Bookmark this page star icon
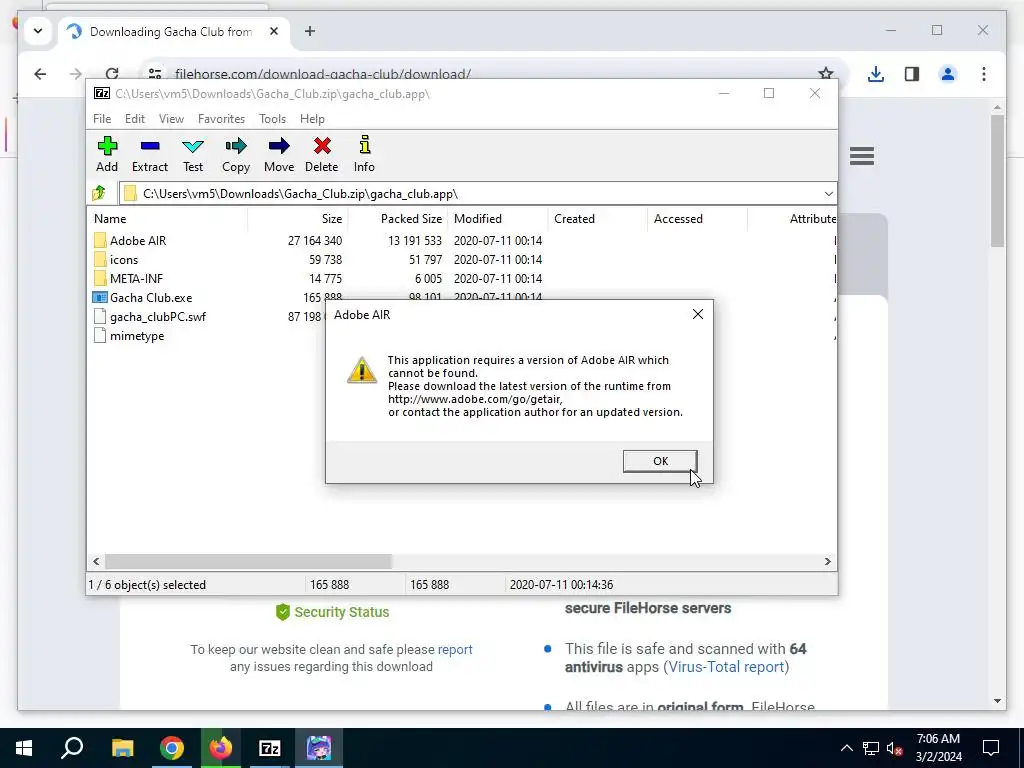 point(825,74)
